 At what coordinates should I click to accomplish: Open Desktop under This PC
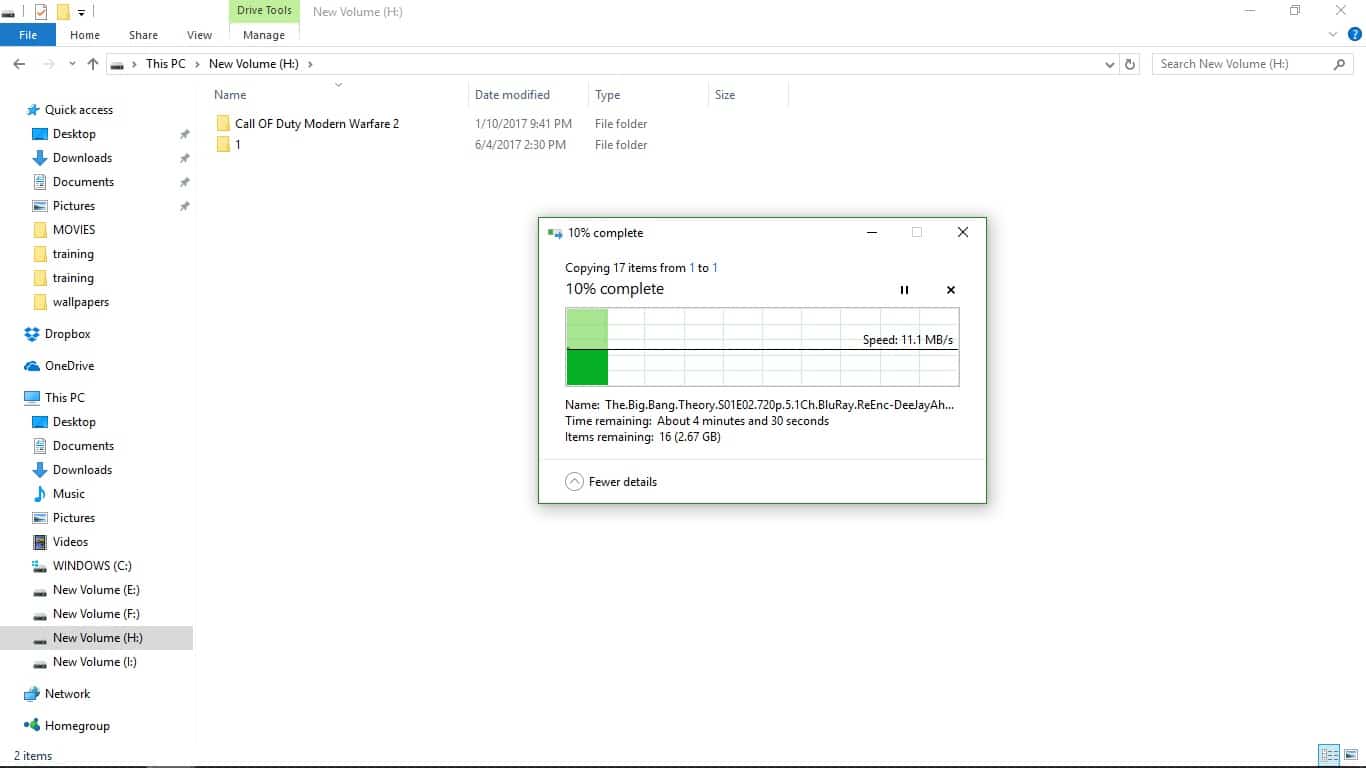pyautogui.click(x=74, y=422)
